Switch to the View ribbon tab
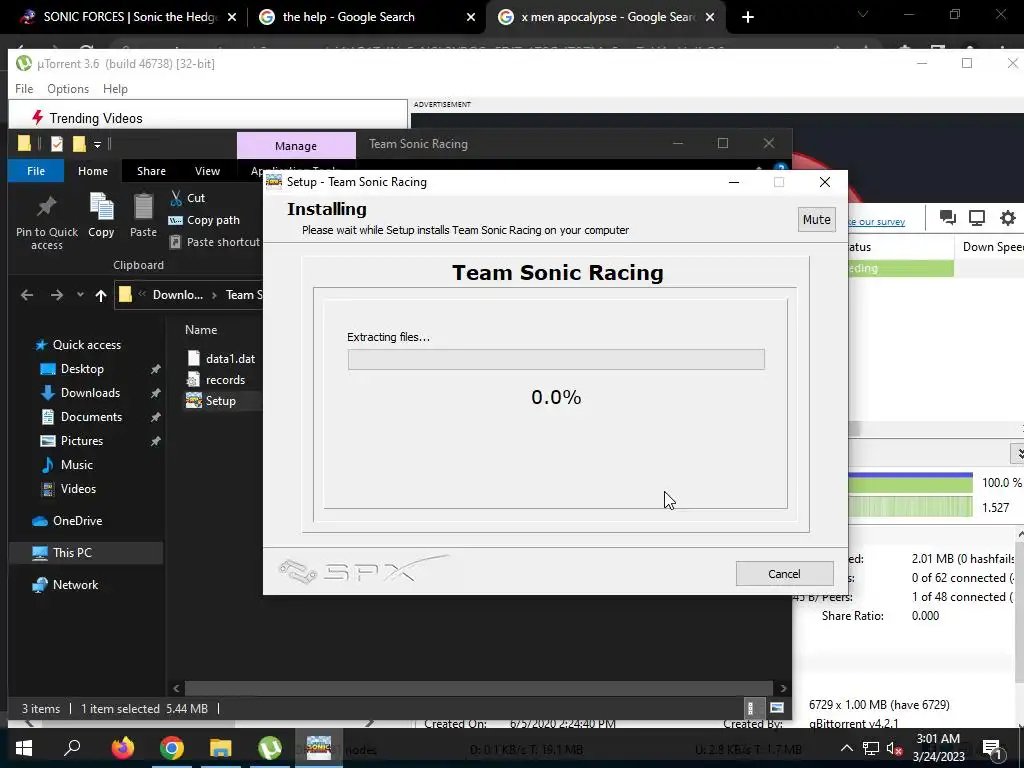 click(207, 170)
